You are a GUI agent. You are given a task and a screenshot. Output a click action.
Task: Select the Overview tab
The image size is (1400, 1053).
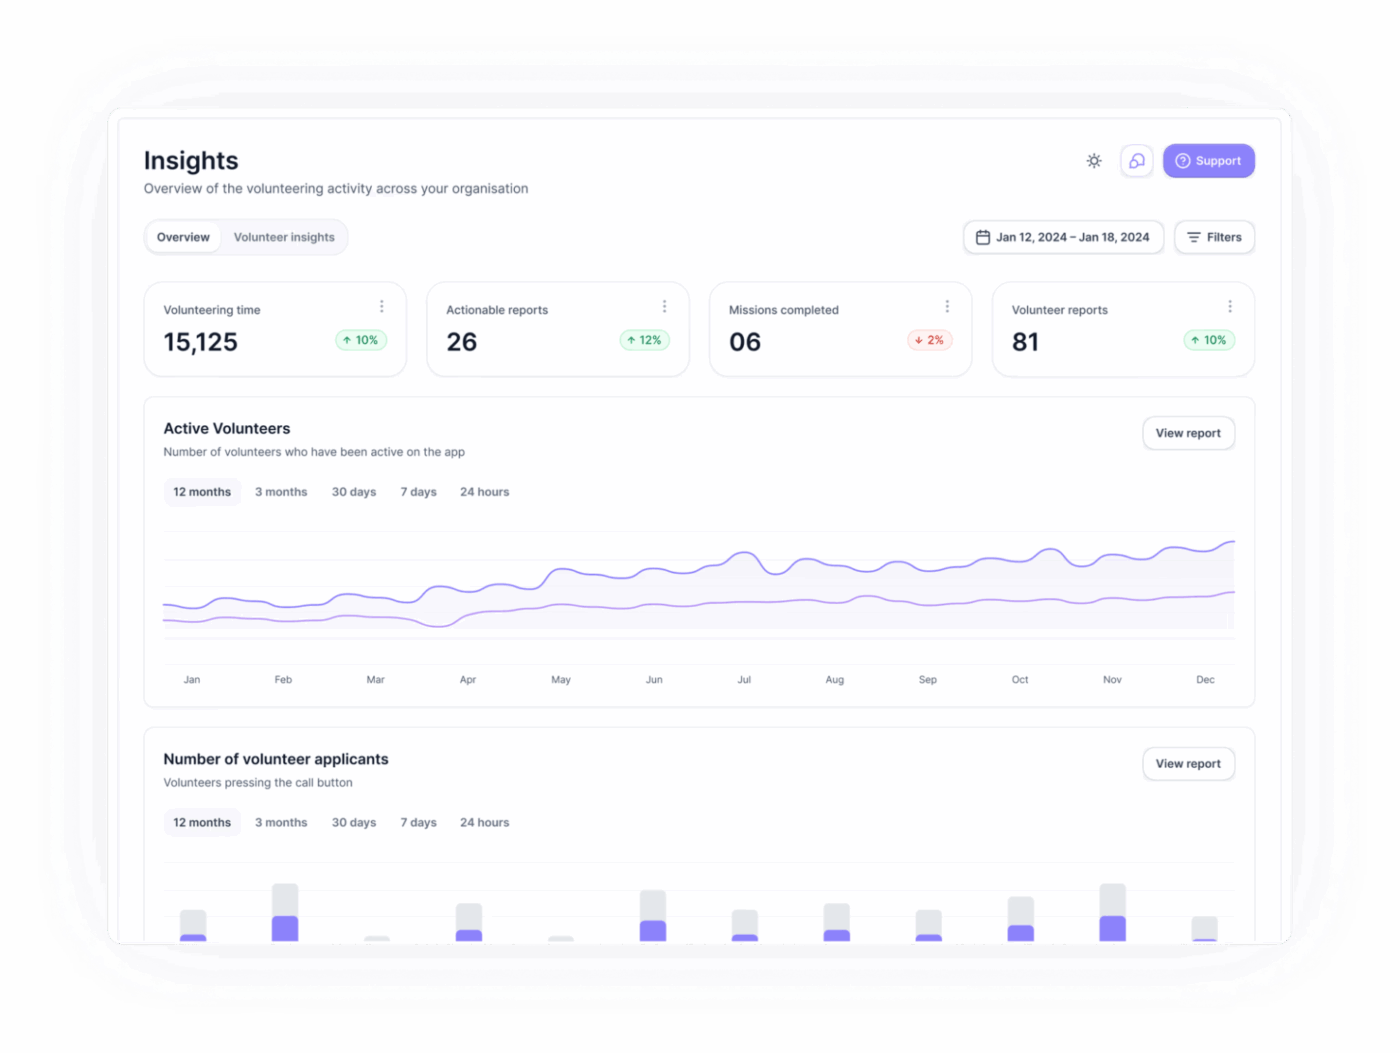click(183, 237)
